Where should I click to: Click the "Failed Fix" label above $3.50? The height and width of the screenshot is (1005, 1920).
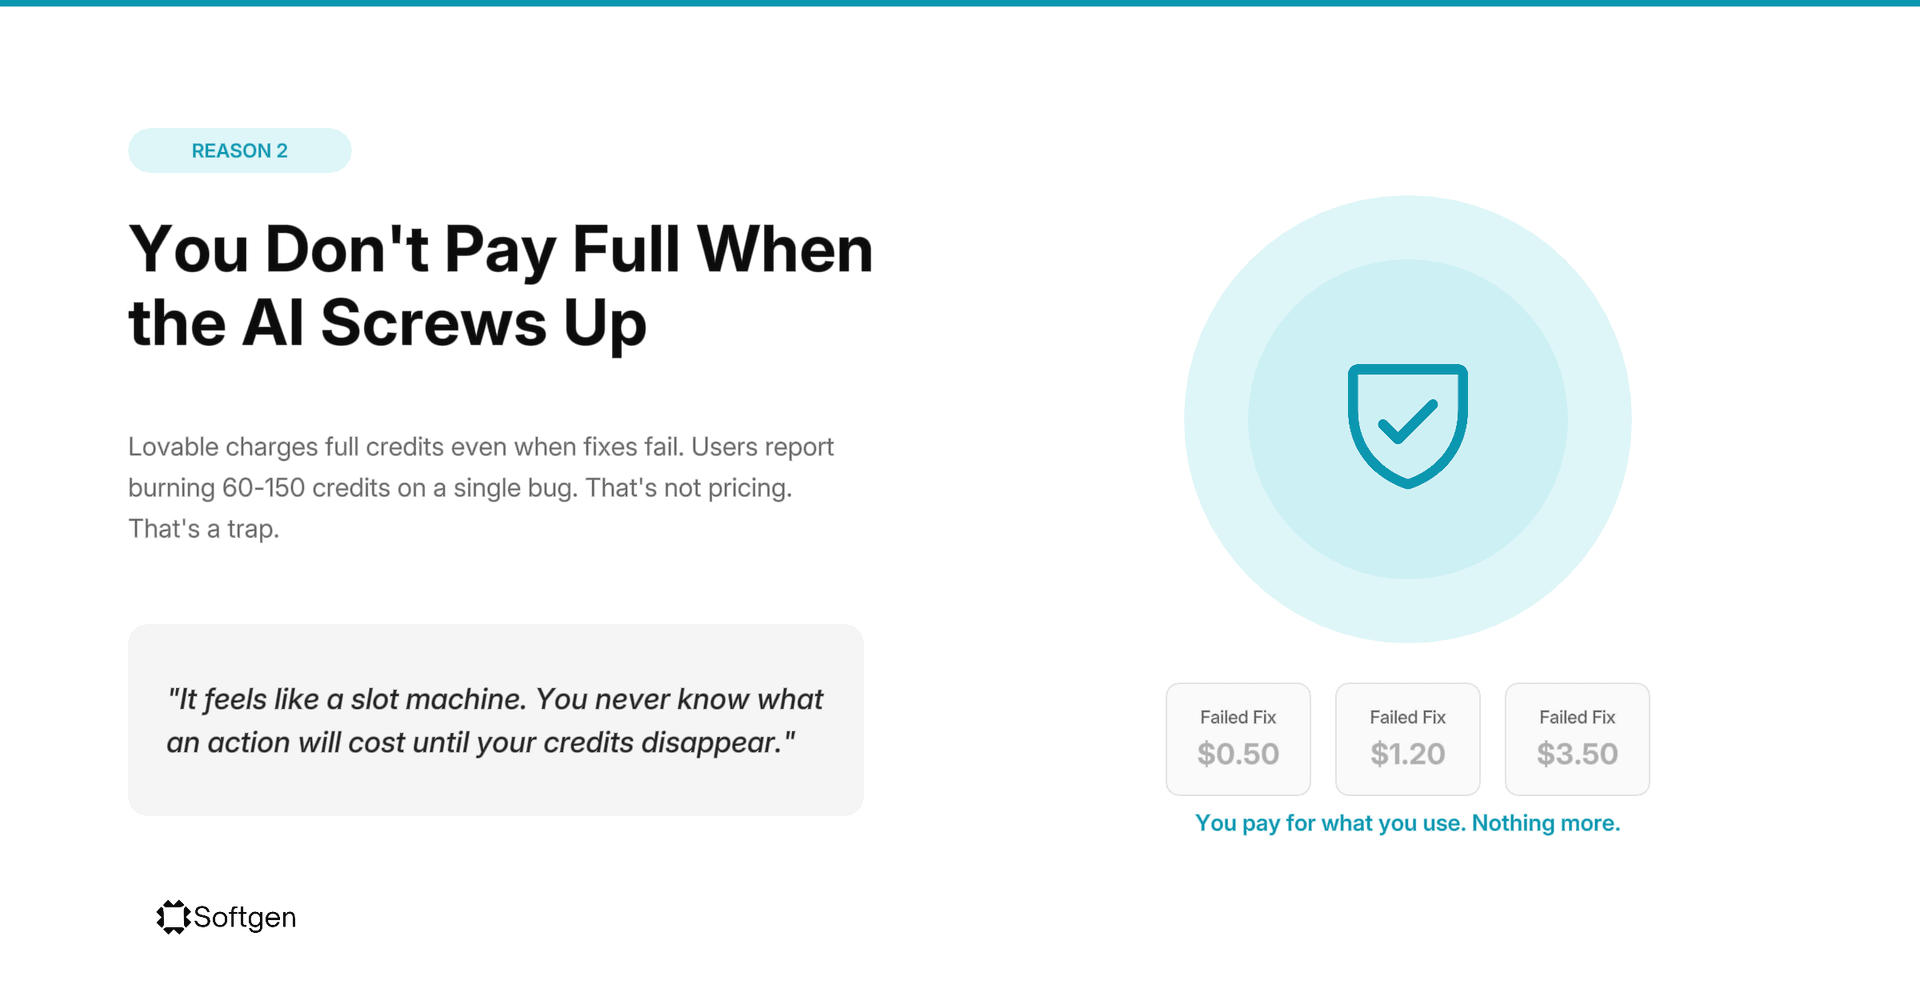point(1577,717)
